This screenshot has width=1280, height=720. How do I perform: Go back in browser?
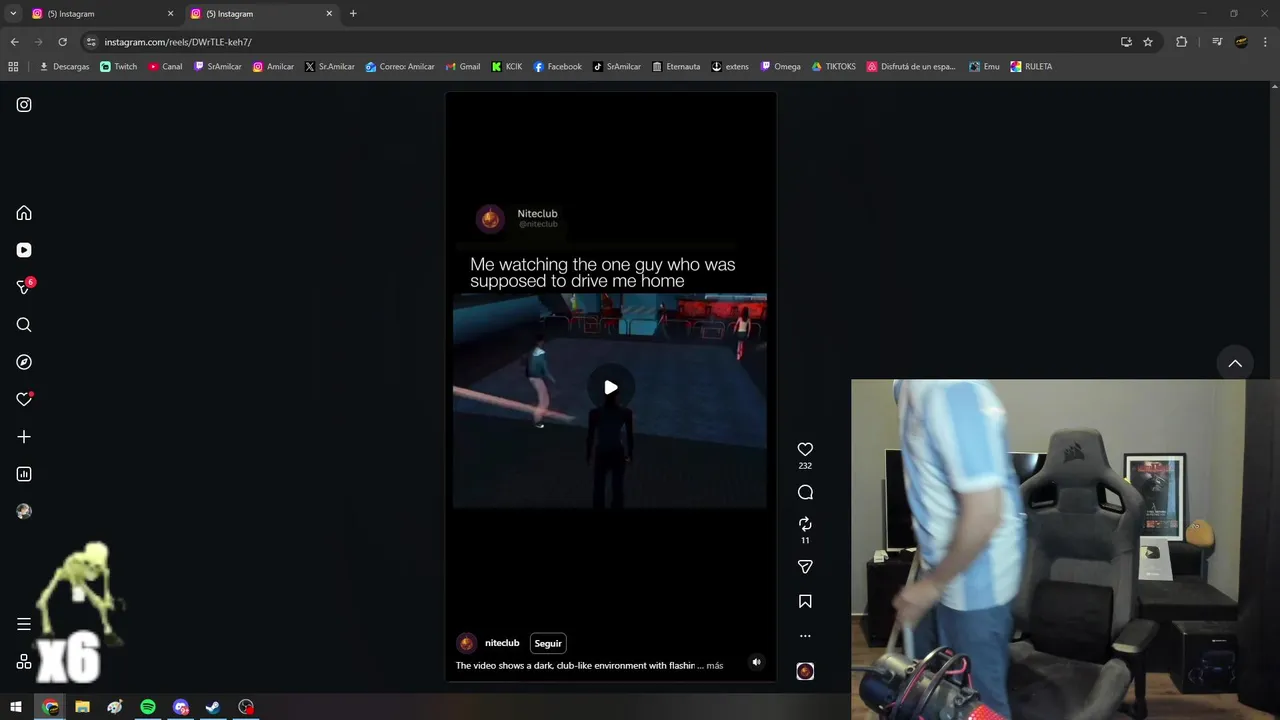click(x=14, y=42)
